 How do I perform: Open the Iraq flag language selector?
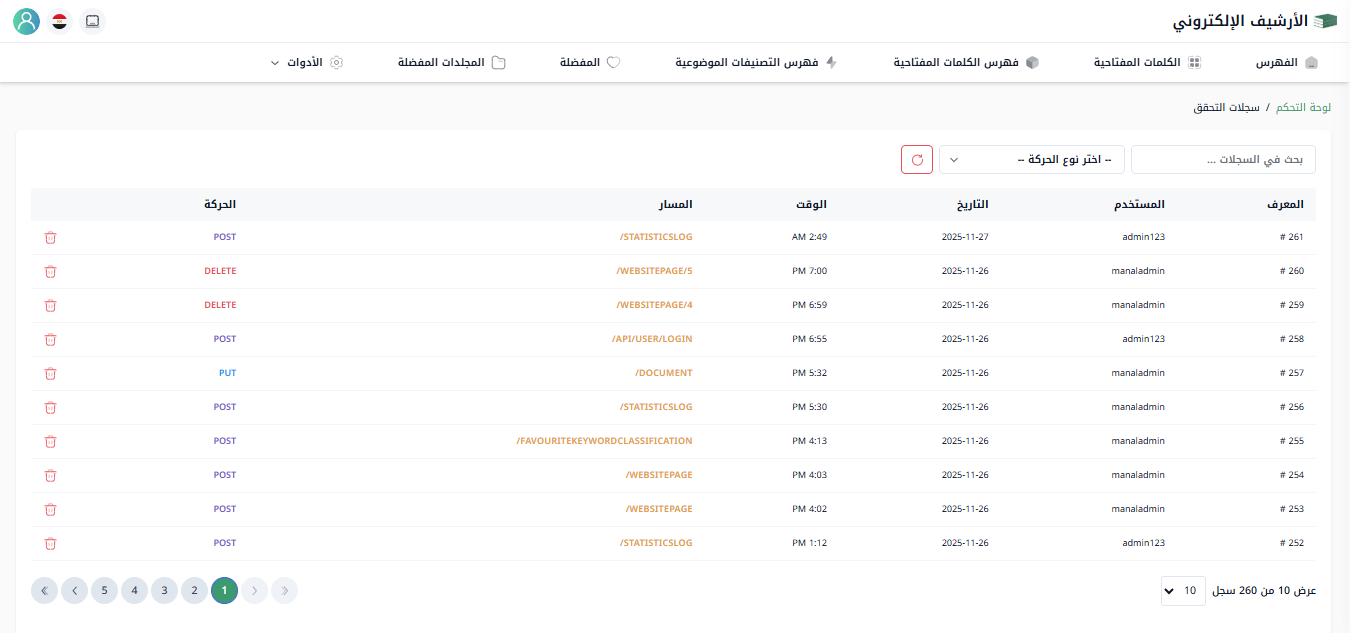pos(60,21)
